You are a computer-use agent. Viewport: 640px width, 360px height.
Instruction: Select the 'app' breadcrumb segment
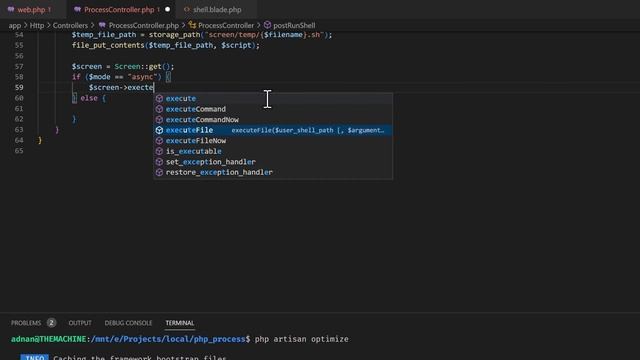(15, 25)
